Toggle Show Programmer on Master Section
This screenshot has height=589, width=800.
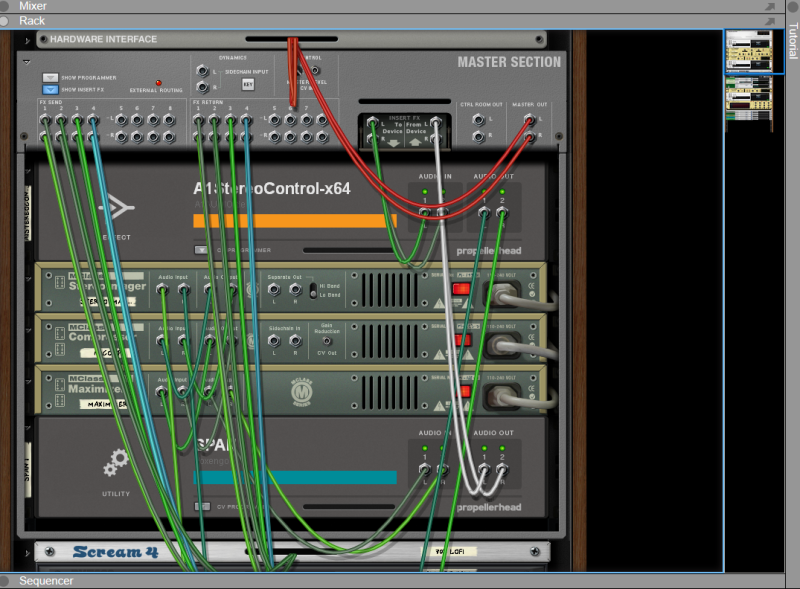pyautogui.click(x=50, y=78)
